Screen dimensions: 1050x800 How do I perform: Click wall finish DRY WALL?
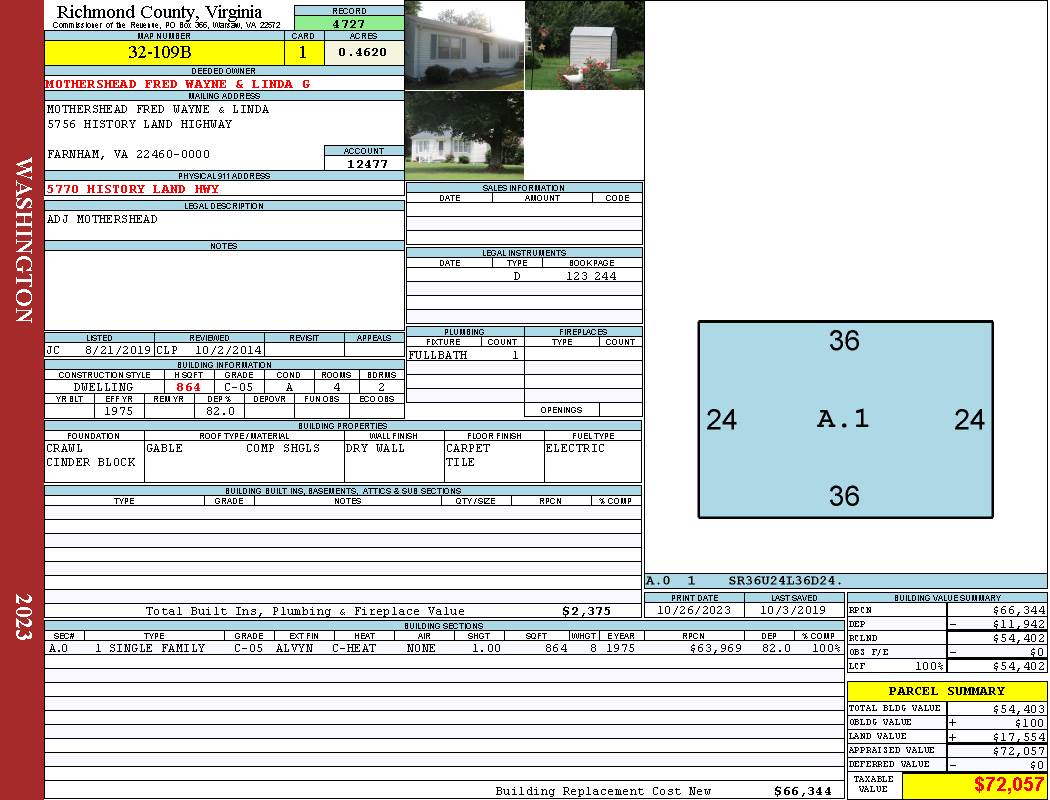(375, 448)
